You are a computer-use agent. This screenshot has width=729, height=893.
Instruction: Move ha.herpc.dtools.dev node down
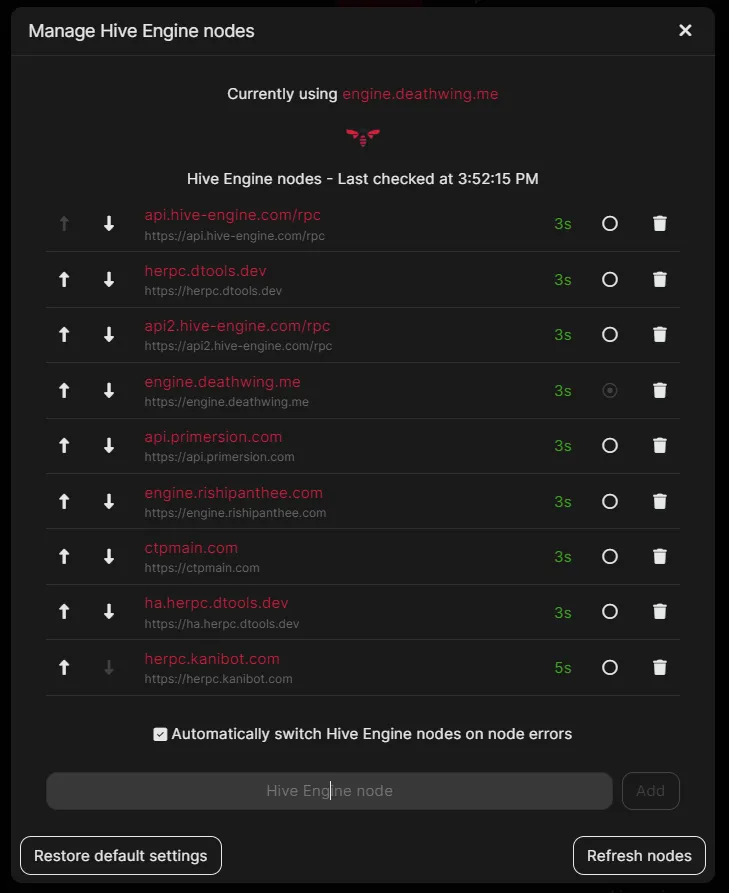pos(109,612)
